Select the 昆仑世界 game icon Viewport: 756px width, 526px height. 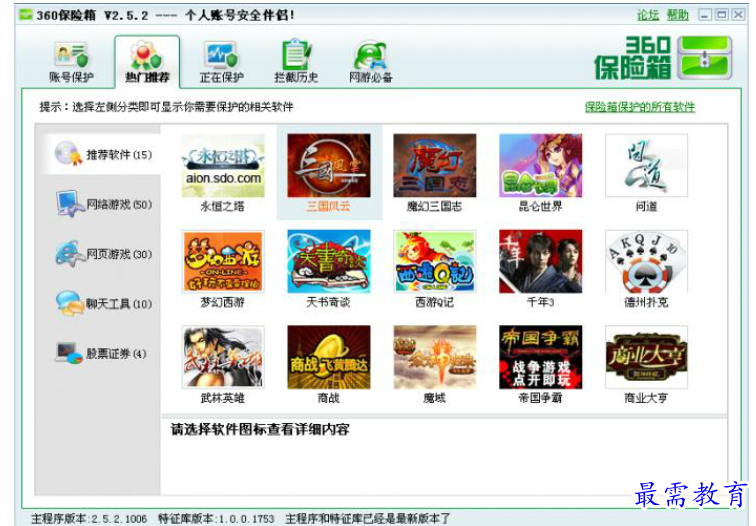pos(540,165)
